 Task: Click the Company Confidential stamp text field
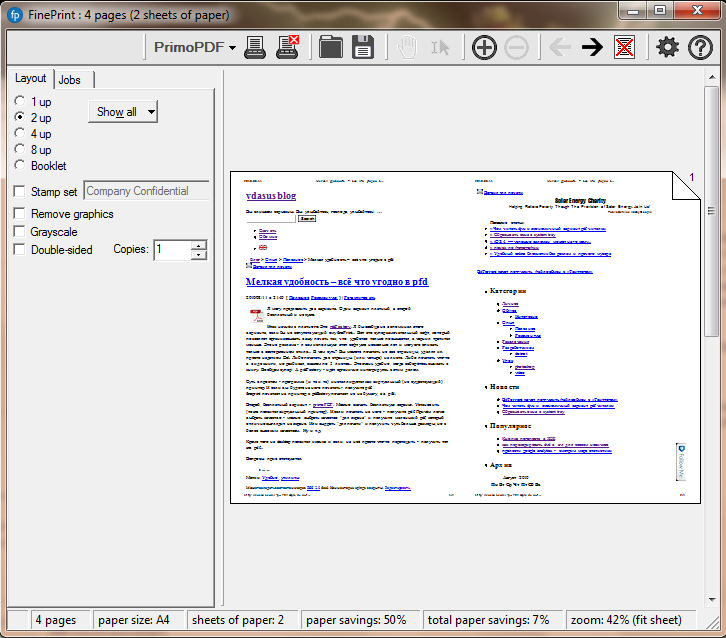click(146, 191)
